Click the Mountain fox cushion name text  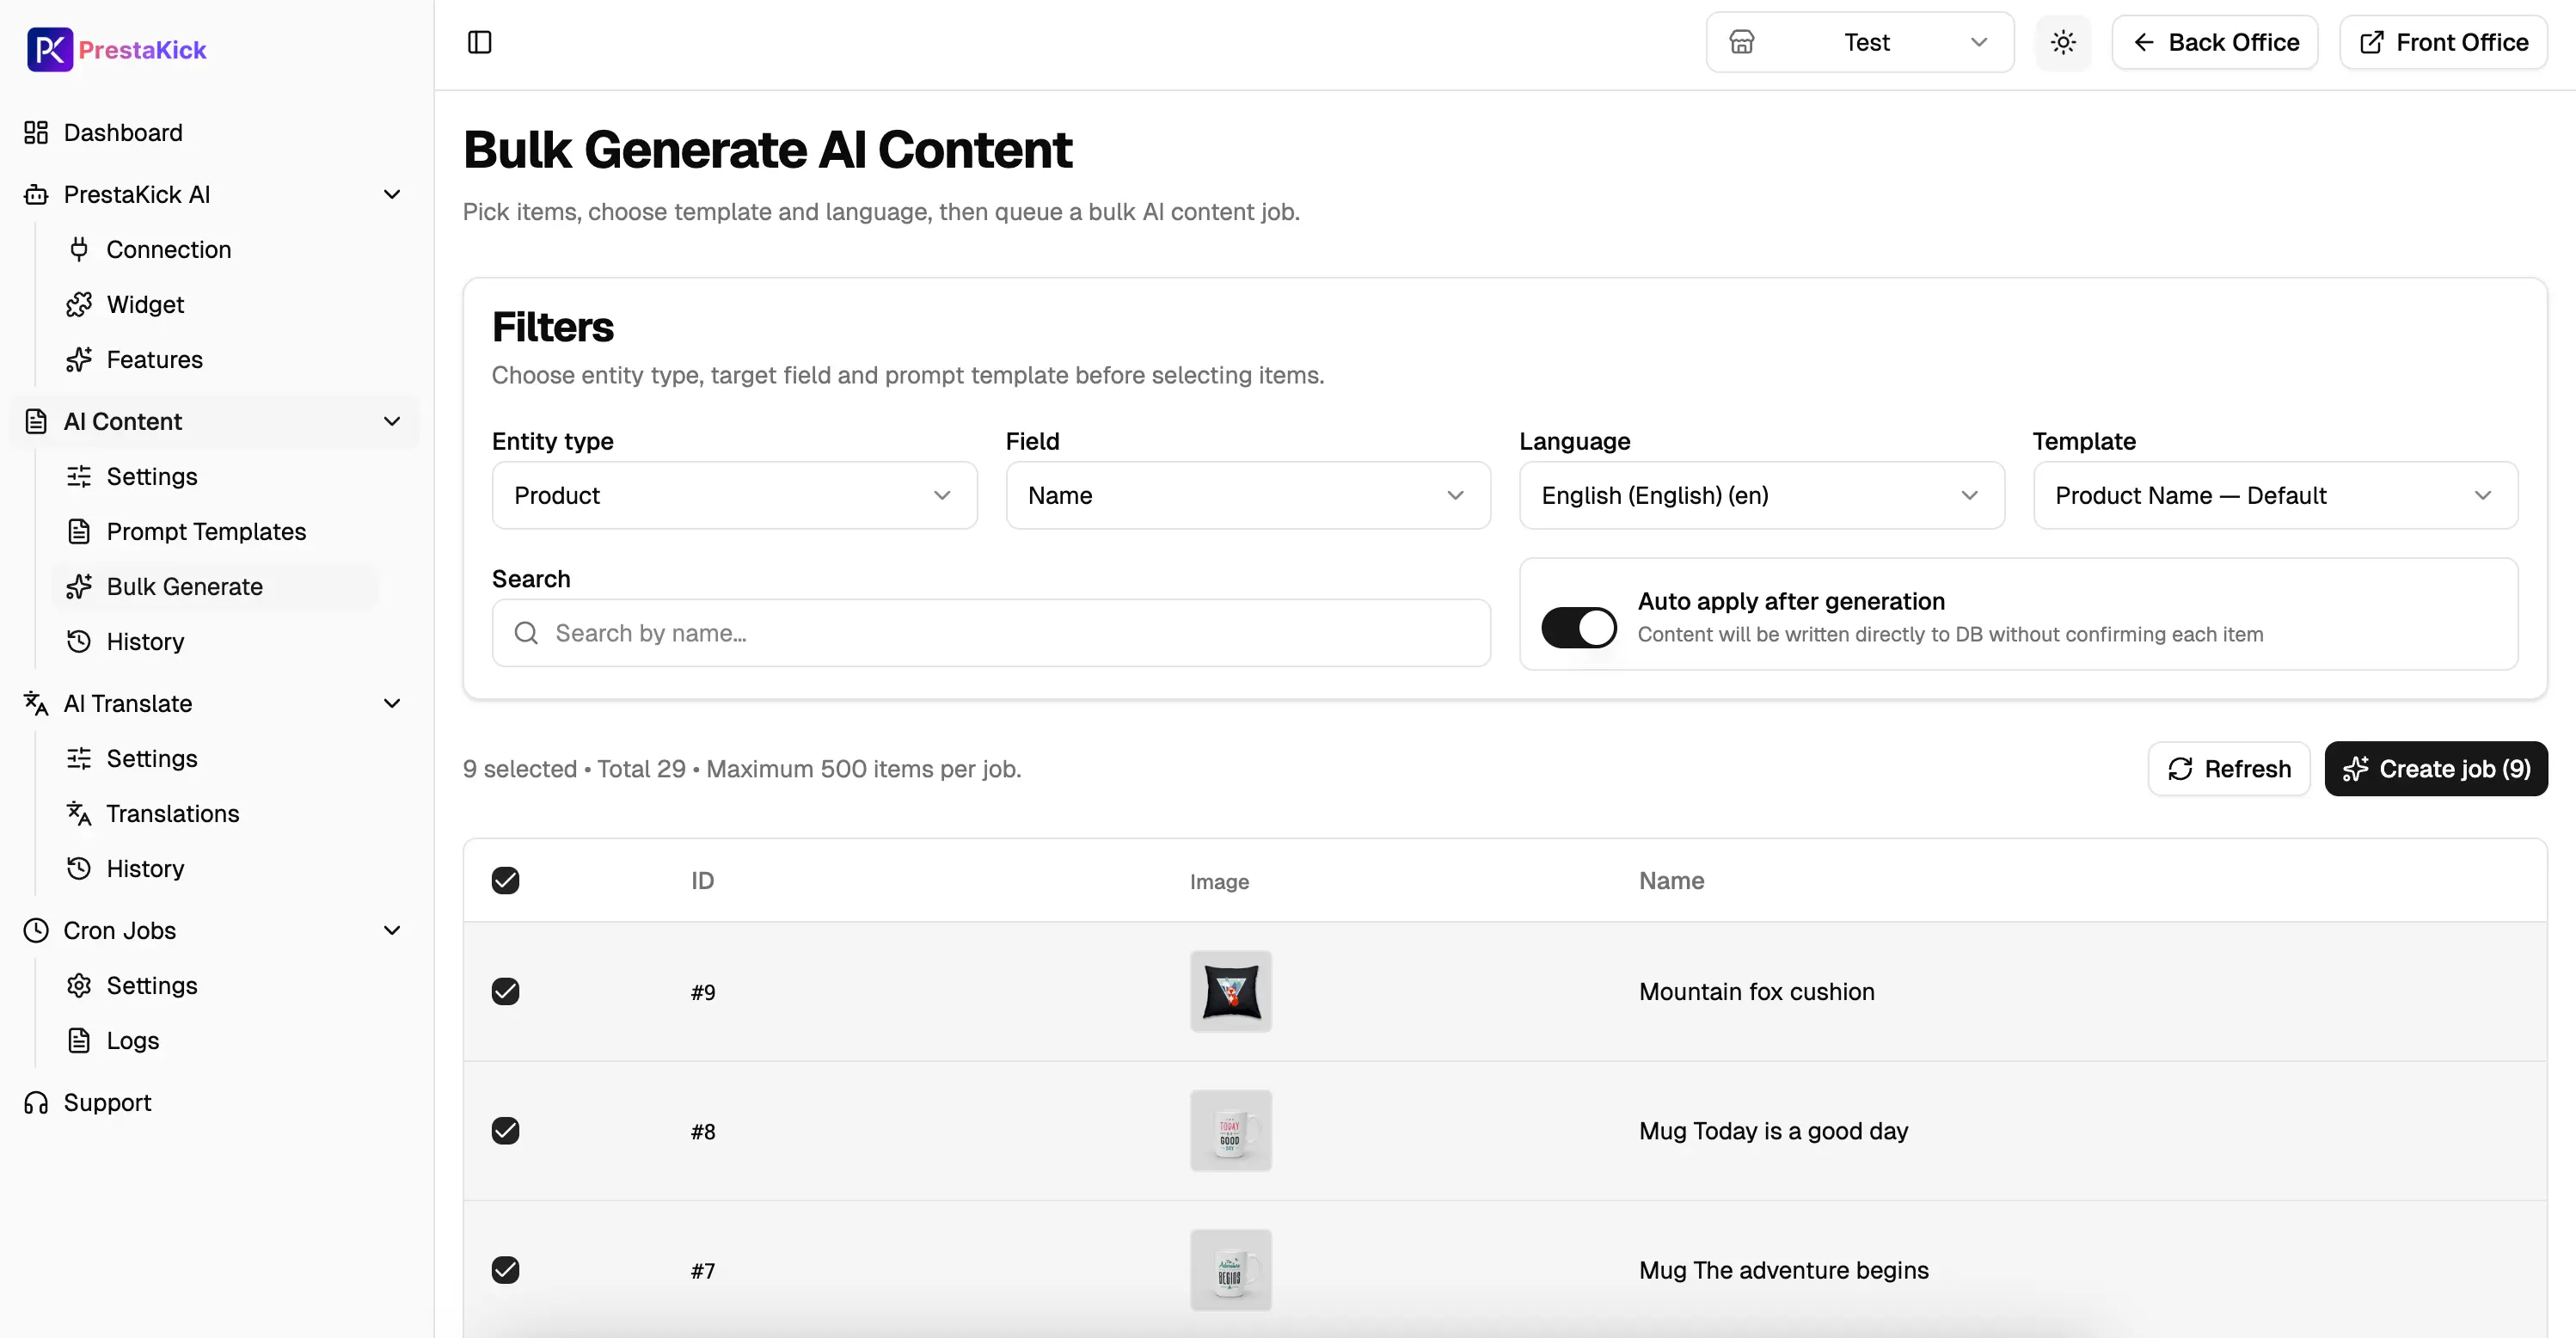(1756, 991)
